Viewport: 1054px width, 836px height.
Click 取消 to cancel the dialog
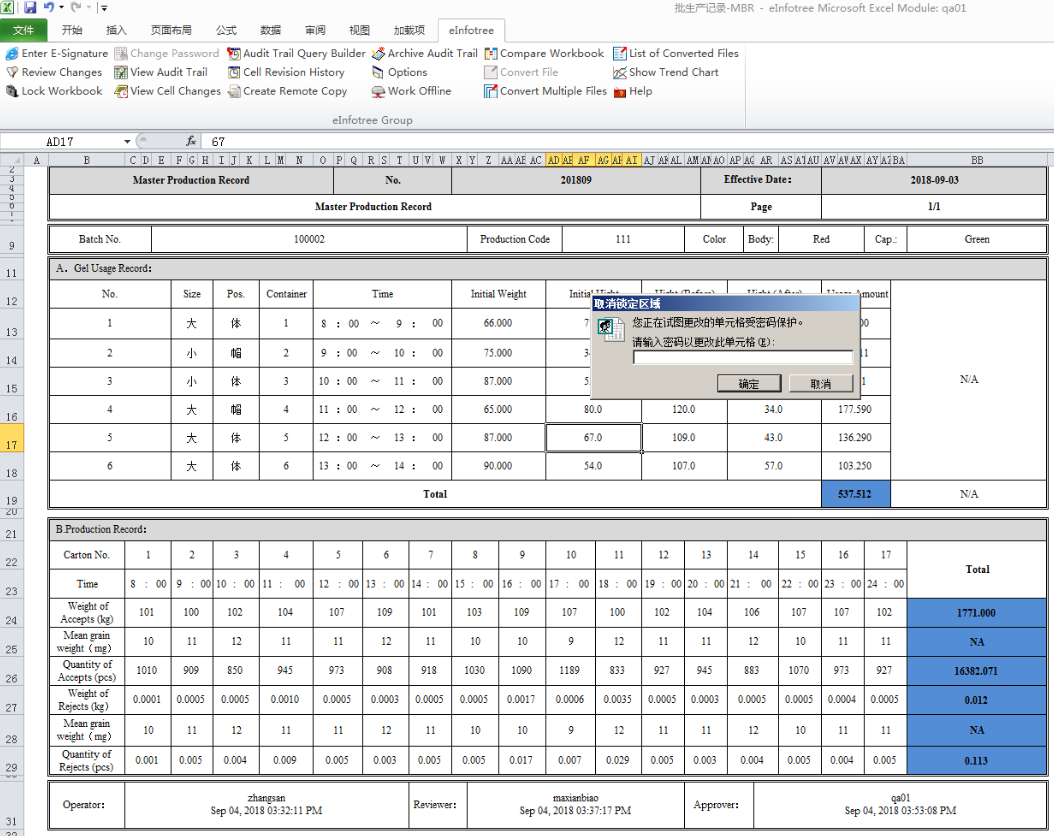tap(820, 384)
